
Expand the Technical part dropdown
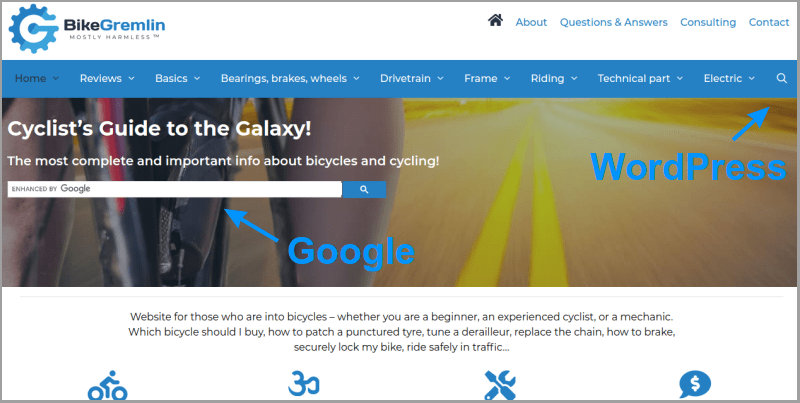640,79
